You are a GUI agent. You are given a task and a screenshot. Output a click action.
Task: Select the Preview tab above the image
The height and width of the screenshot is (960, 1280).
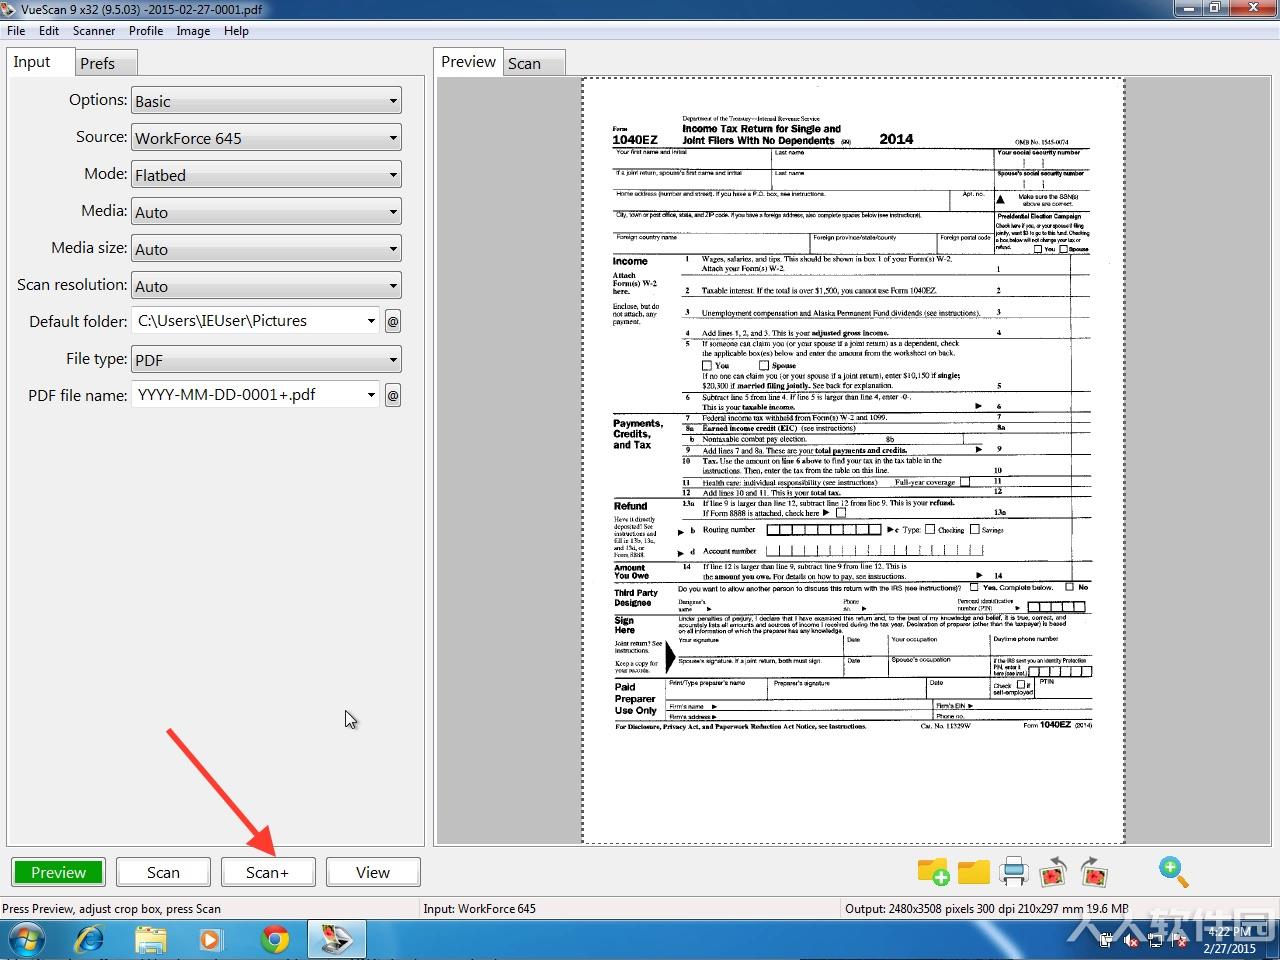click(x=468, y=62)
